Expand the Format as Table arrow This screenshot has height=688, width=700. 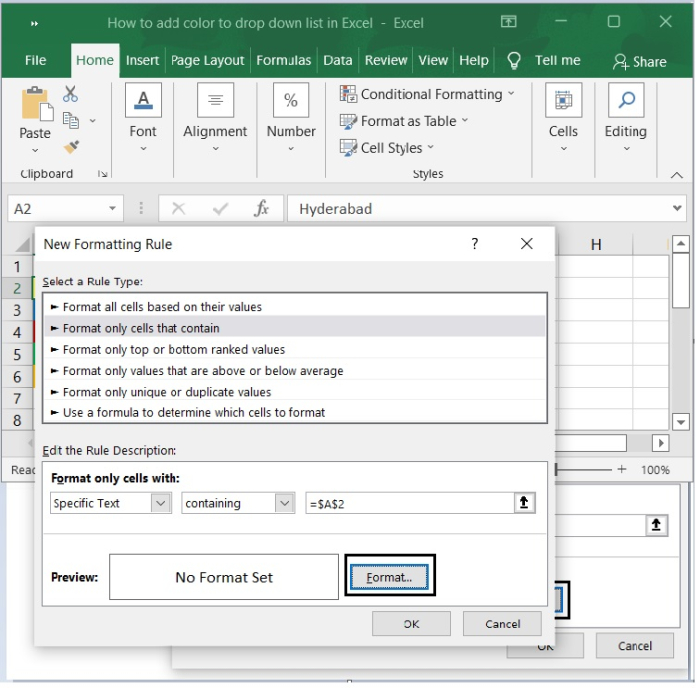(x=465, y=120)
